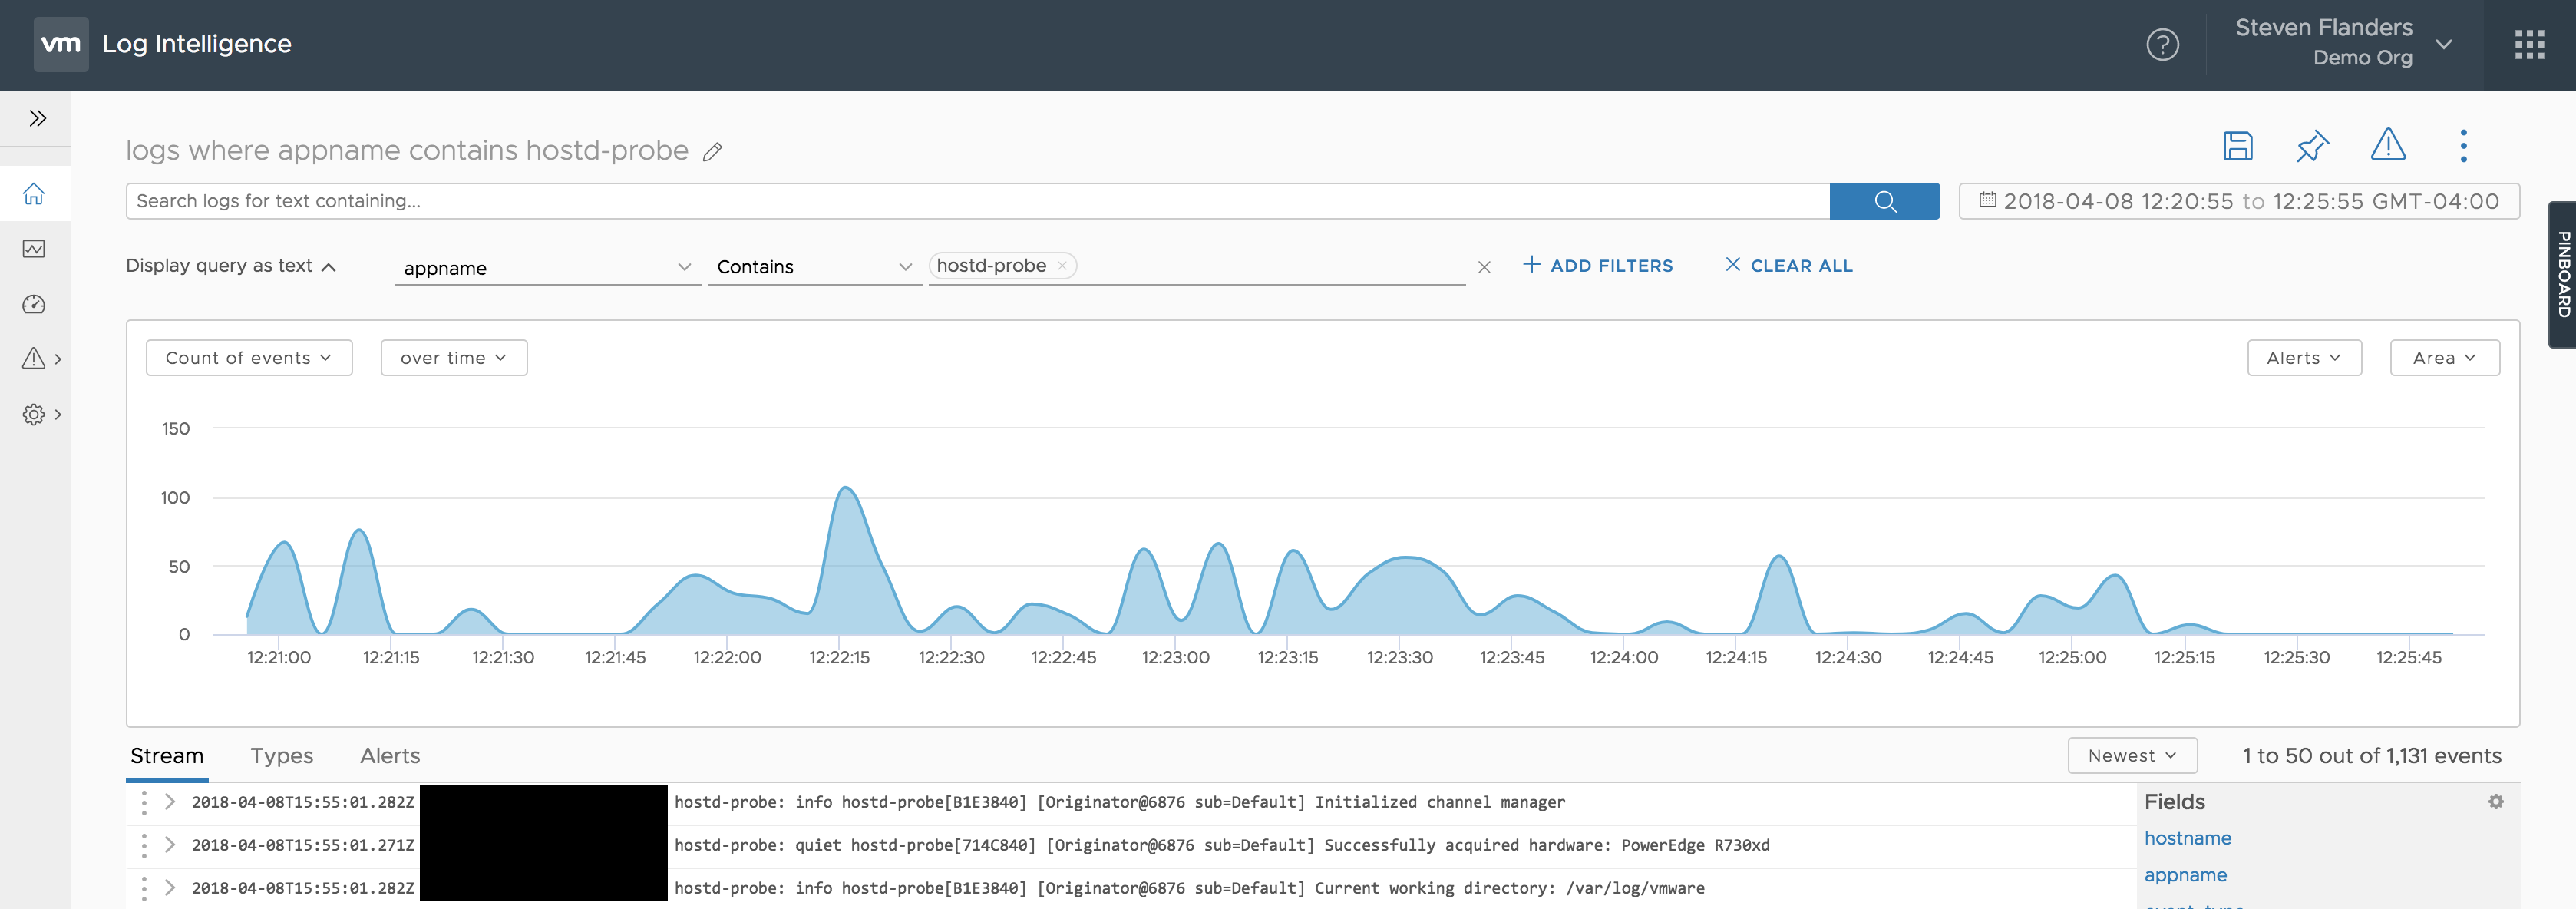Click the ADD FILTERS link
The height and width of the screenshot is (909, 2576).
[x=1597, y=266]
